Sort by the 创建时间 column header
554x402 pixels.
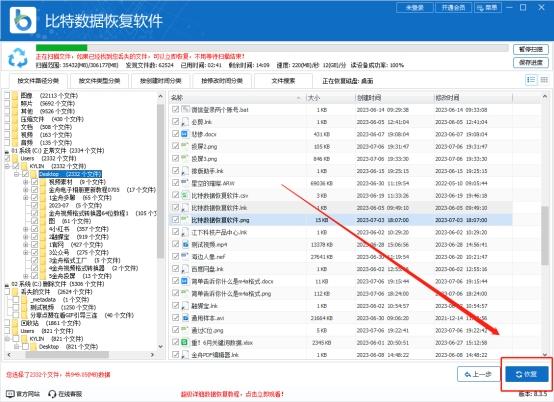[394, 97]
